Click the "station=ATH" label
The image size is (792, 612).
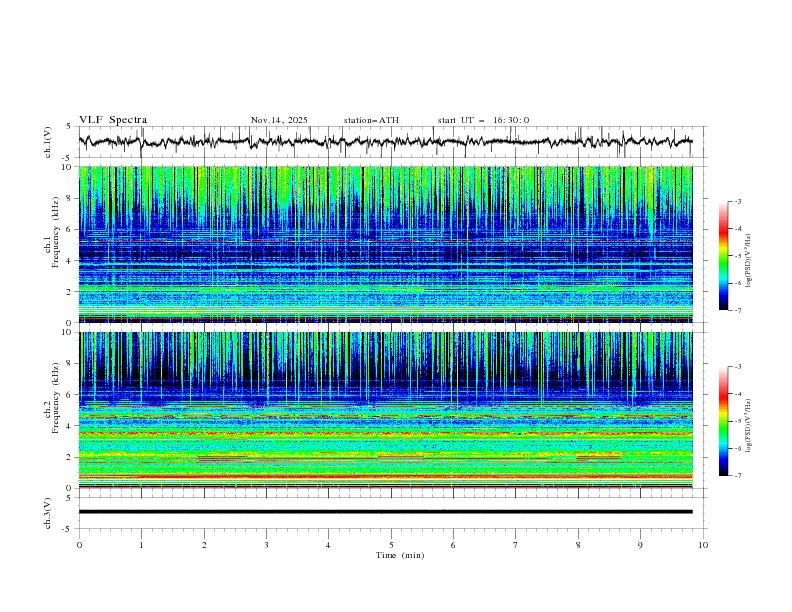(371, 120)
